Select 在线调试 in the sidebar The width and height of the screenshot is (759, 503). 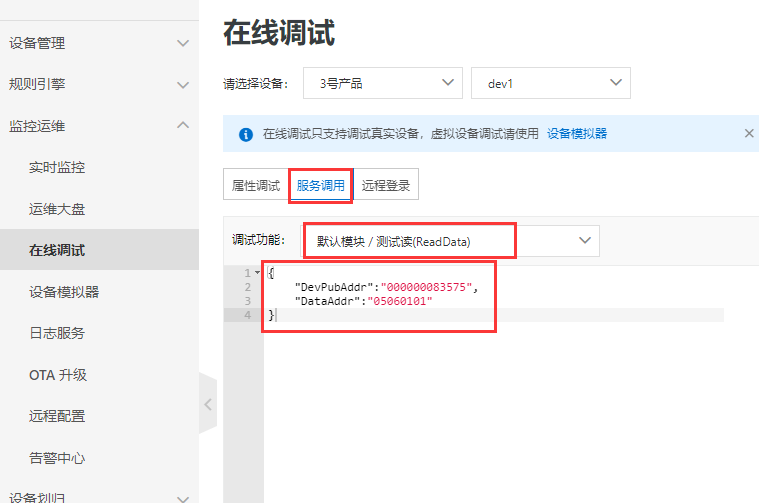[99, 250]
